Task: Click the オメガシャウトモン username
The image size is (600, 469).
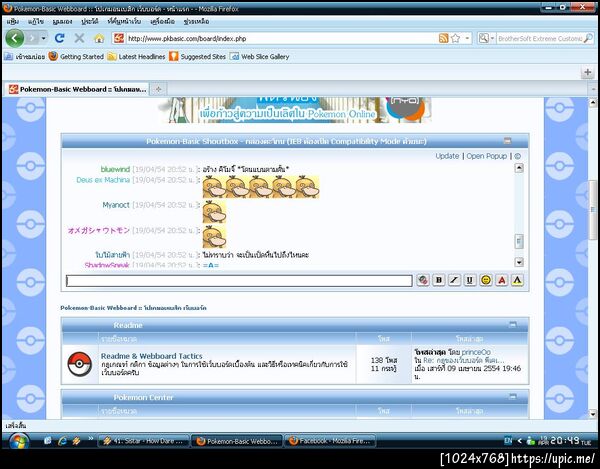Action: [x=99, y=230]
